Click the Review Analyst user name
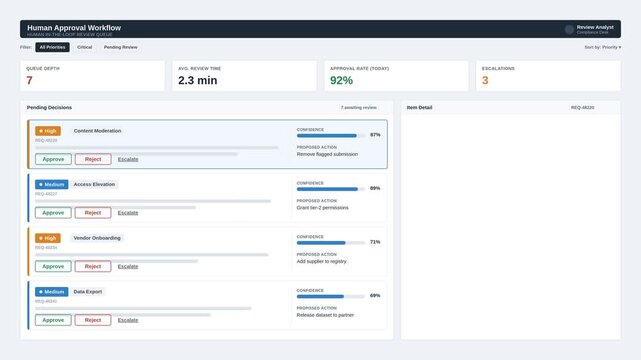This screenshot has width=641, height=360. [x=595, y=27]
